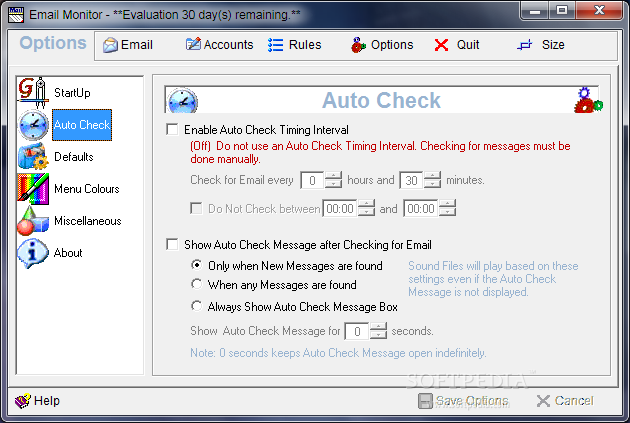This screenshot has height=423, width=630.
Task: Click the Miscellaneous shapes icon
Action: 33,221
